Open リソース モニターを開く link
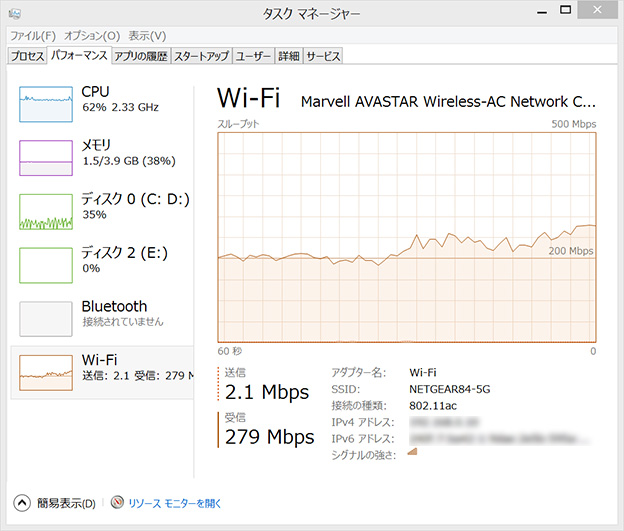The width and height of the screenshot is (624, 531). coord(175,504)
